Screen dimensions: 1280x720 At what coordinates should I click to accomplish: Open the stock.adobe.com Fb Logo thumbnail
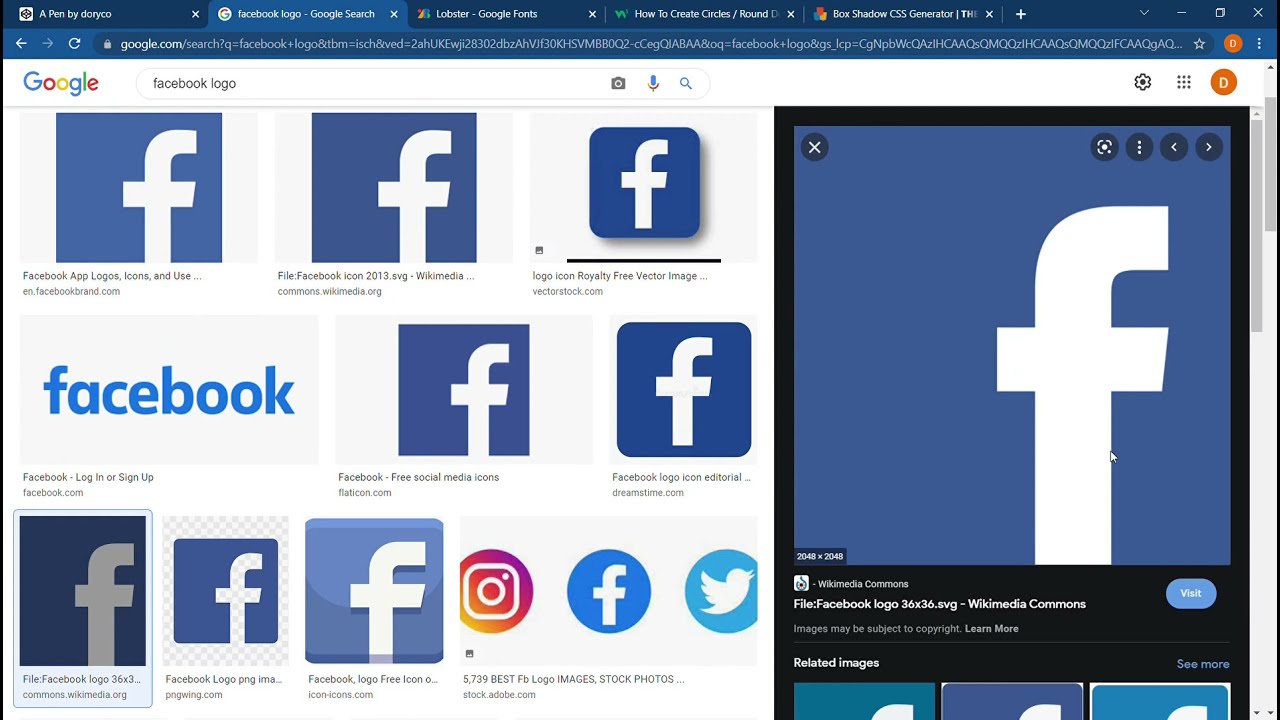point(609,591)
